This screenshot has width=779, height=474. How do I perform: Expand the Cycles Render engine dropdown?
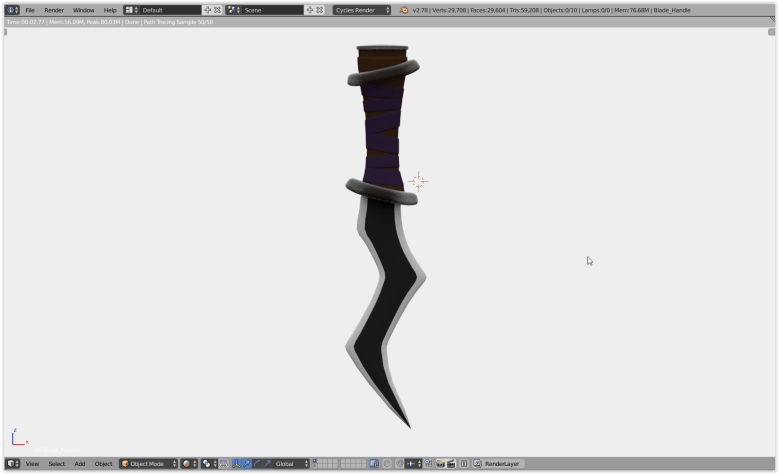point(361,10)
